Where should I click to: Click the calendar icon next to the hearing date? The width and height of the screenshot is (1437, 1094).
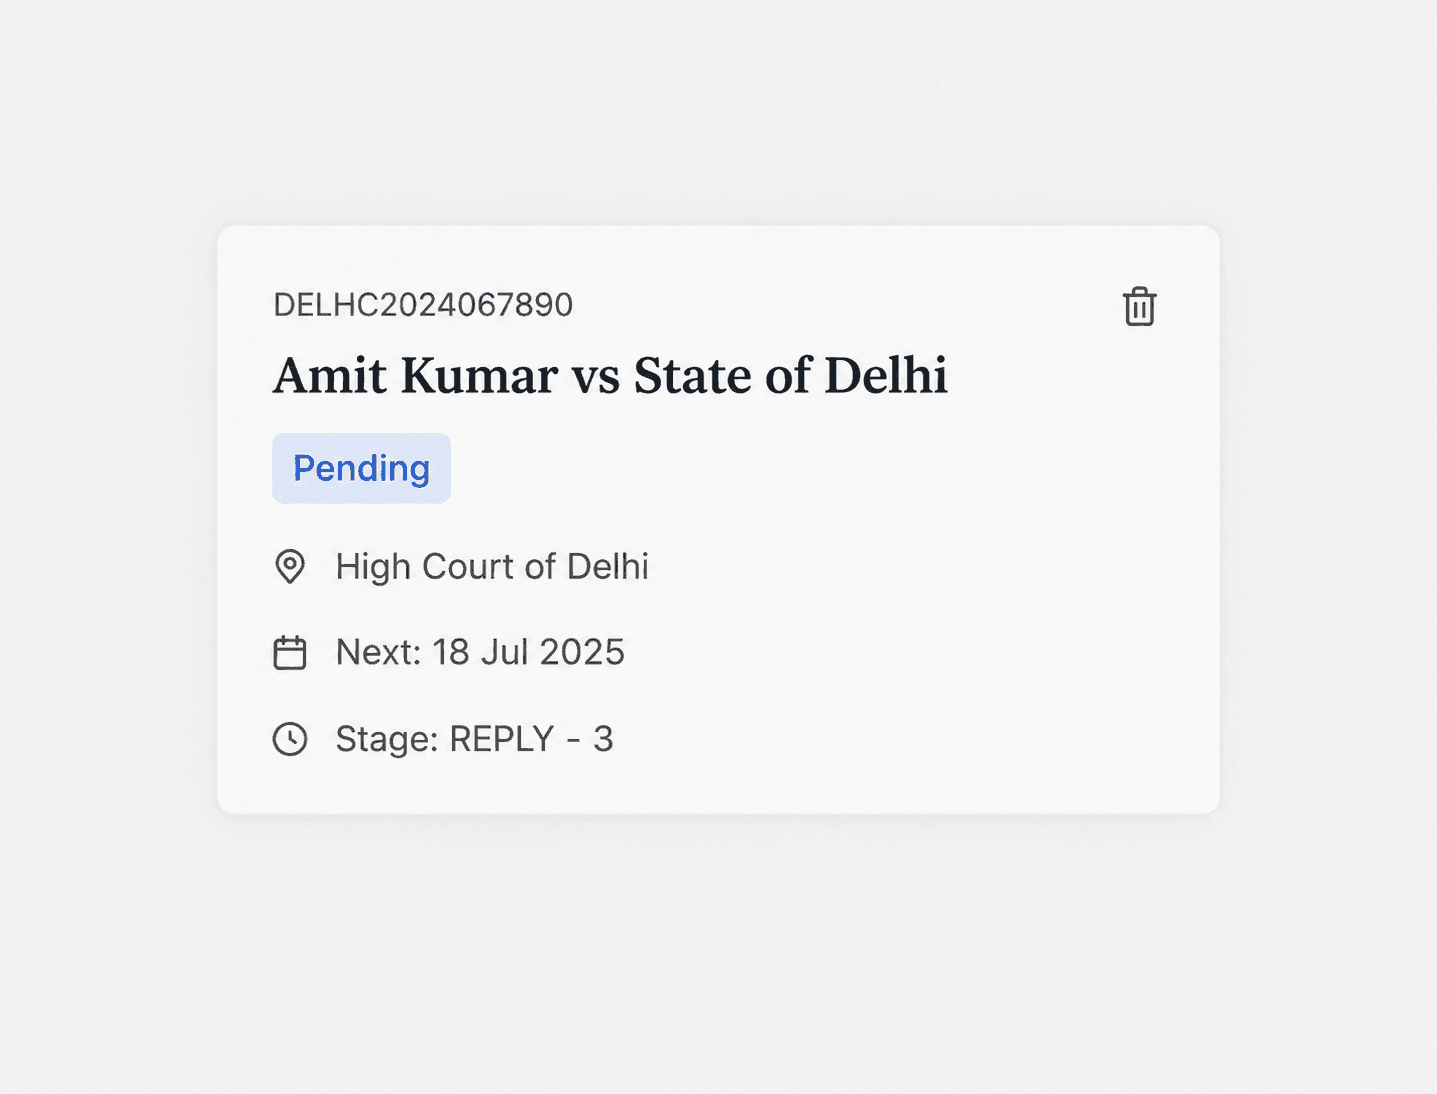290,652
